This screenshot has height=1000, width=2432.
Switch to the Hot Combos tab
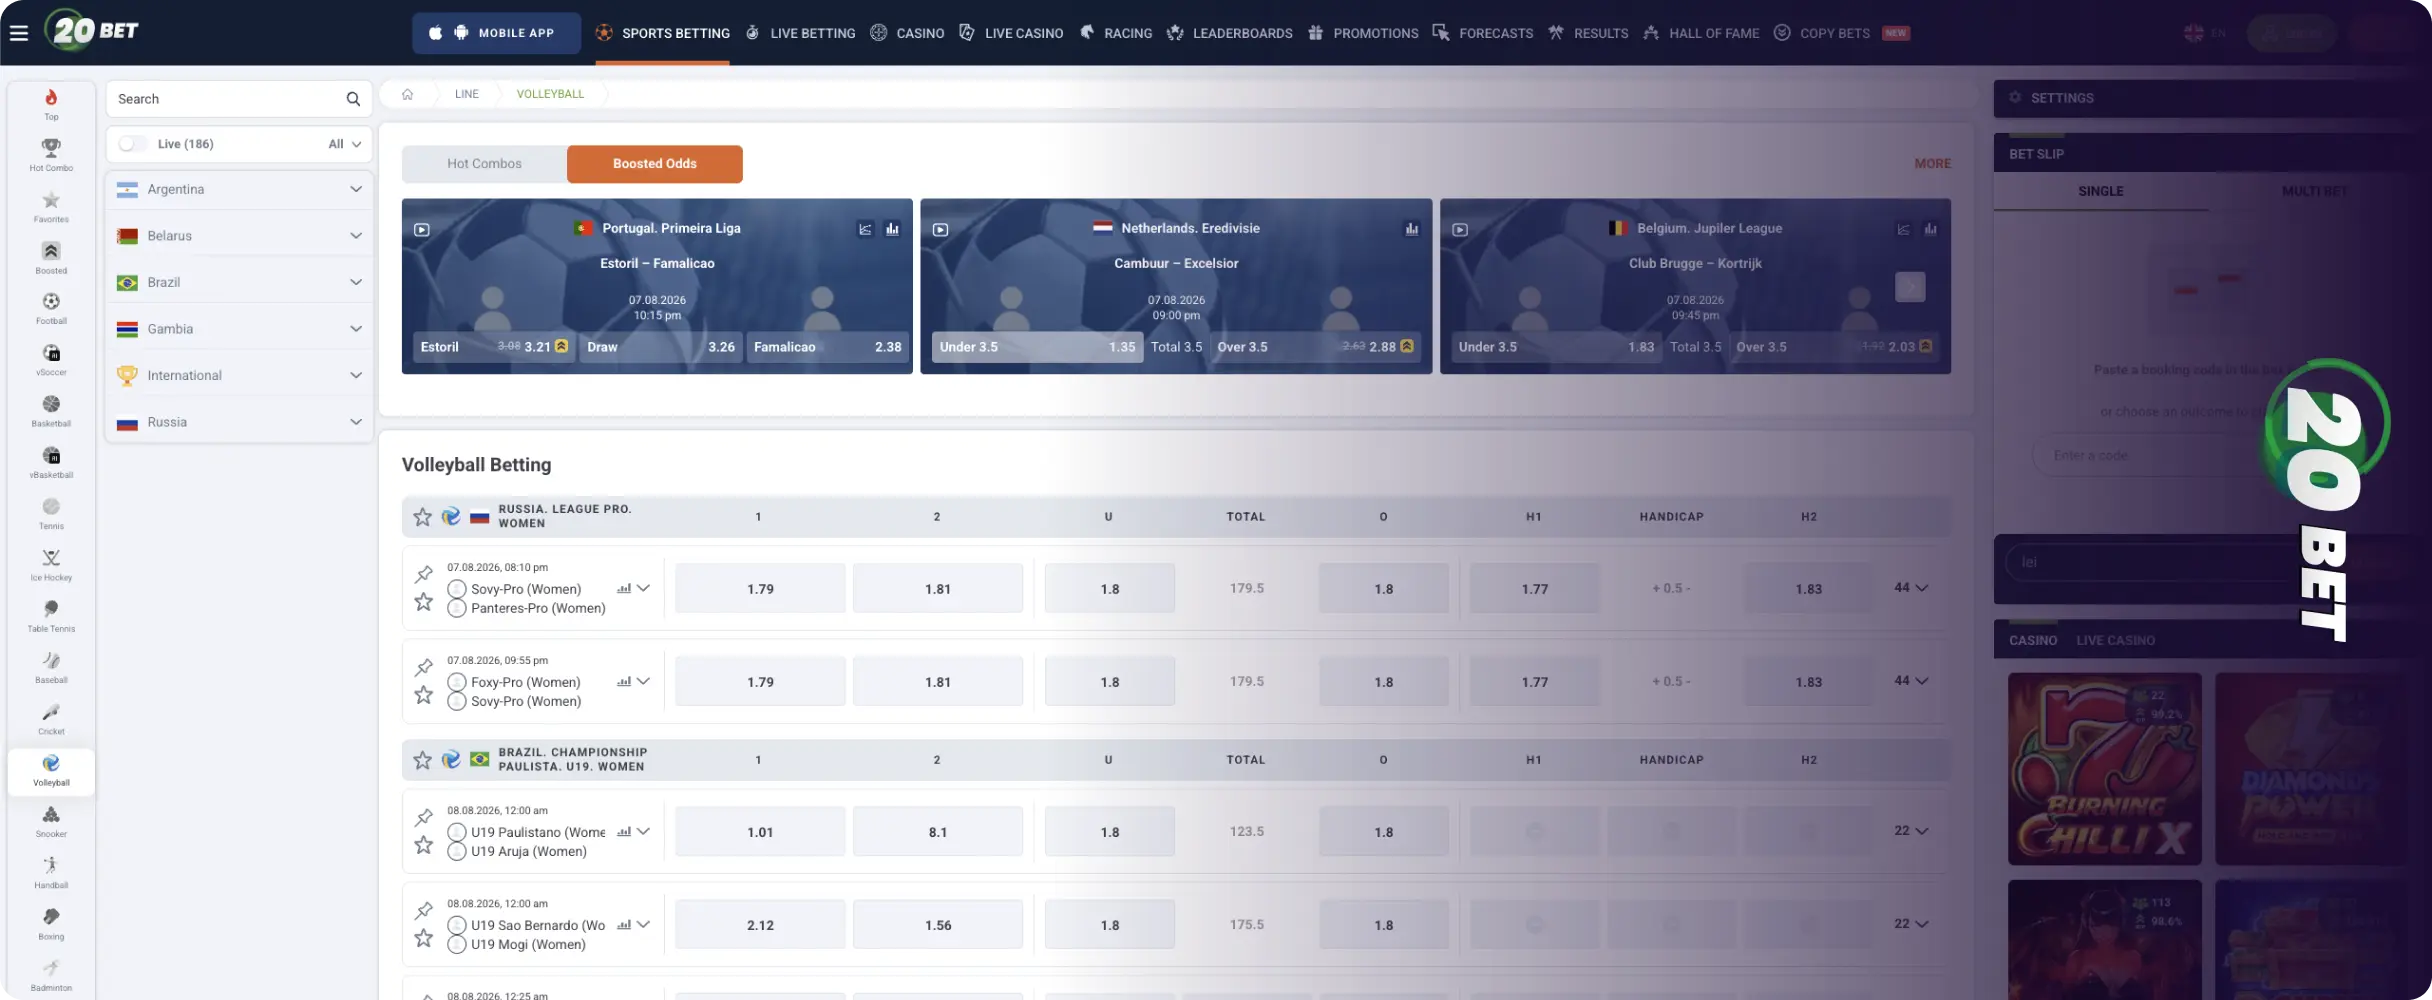click(x=484, y=164)
